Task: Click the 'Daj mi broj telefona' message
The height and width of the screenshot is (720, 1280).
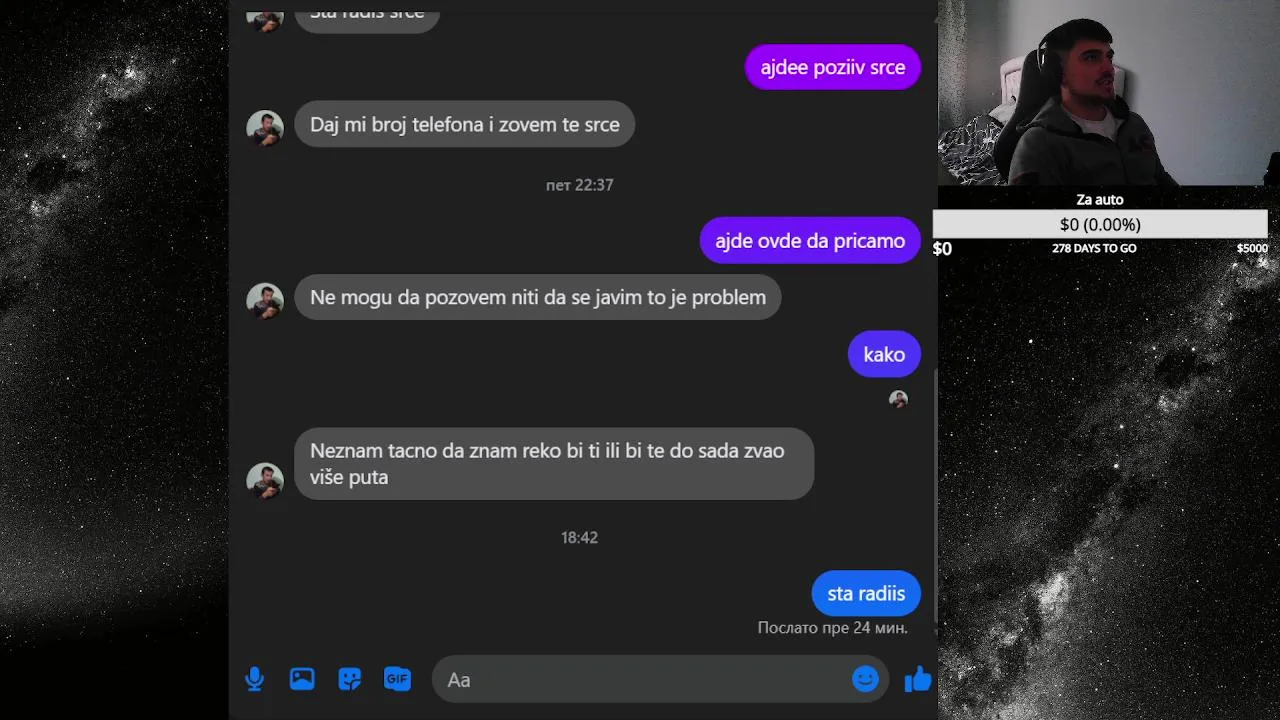Action: tap(465, 124)
